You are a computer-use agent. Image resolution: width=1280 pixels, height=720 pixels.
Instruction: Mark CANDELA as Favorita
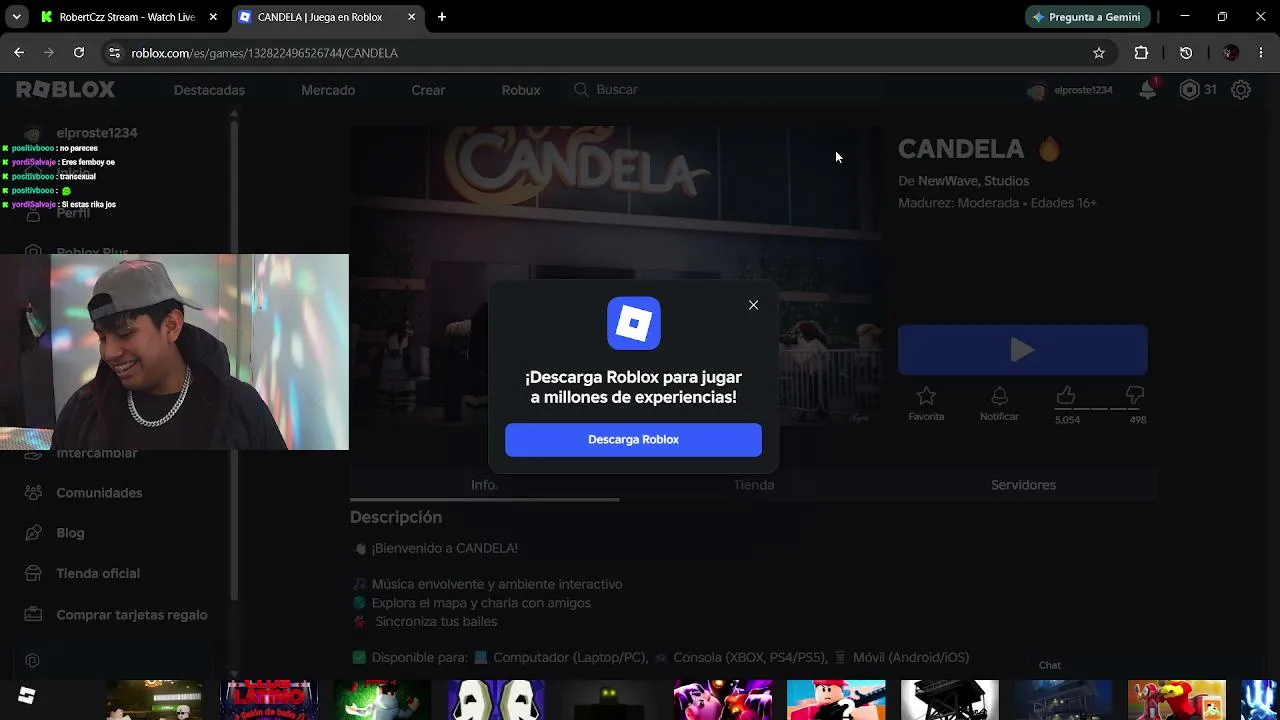[926, 403]
